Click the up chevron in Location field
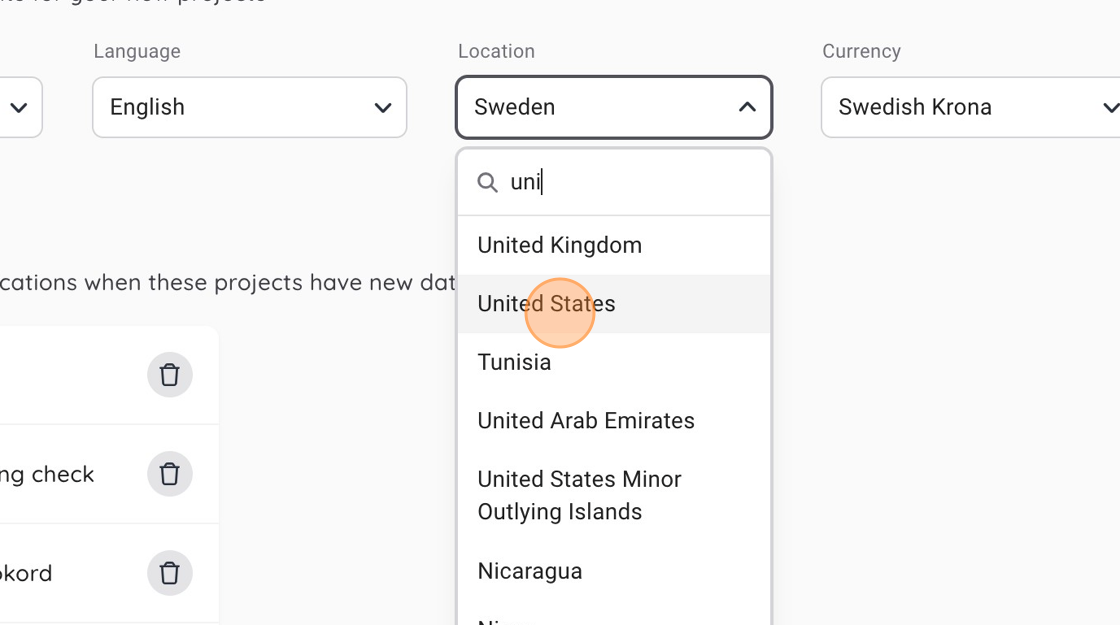This screenshot has width=1120, height=625. [x=747, y=107]
